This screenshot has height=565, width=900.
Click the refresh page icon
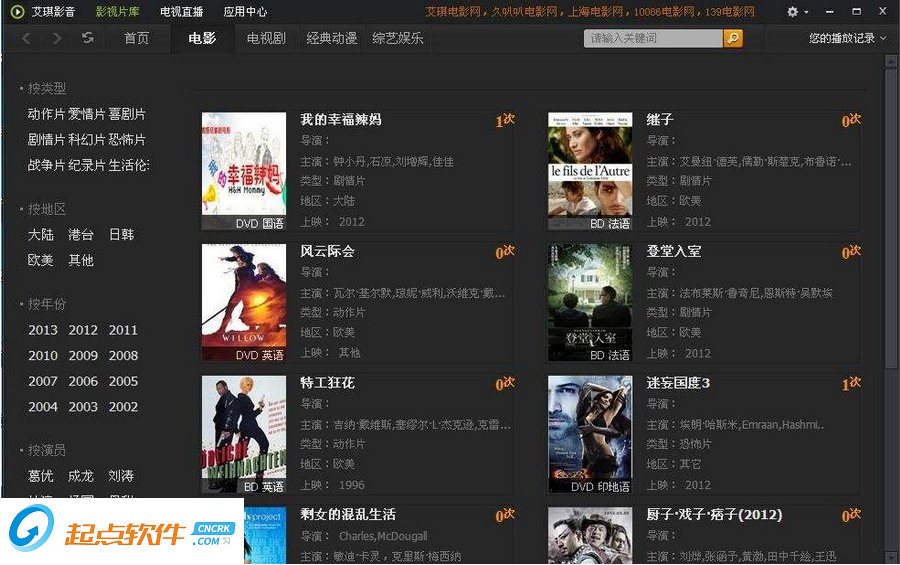pyautogui.click(x=87, y=38)
